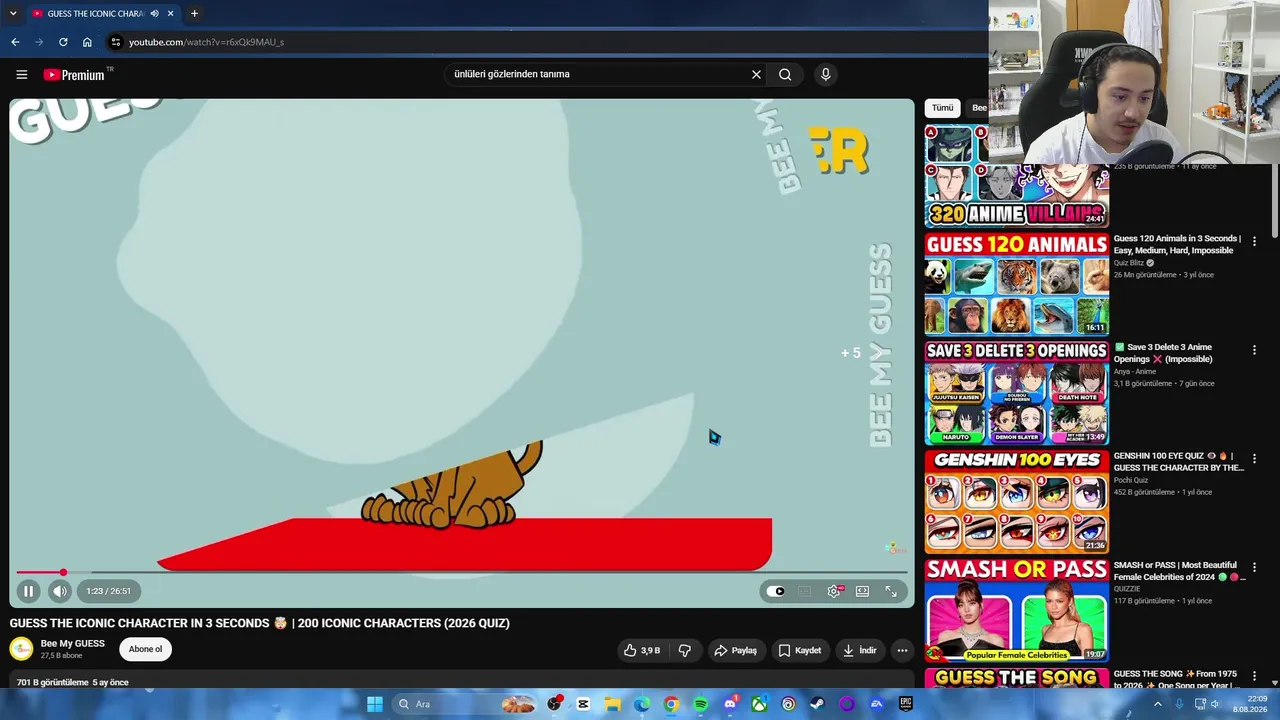The image size is (1280, 720).
Task: Go back with the browser back arrow
Action: 15,42
